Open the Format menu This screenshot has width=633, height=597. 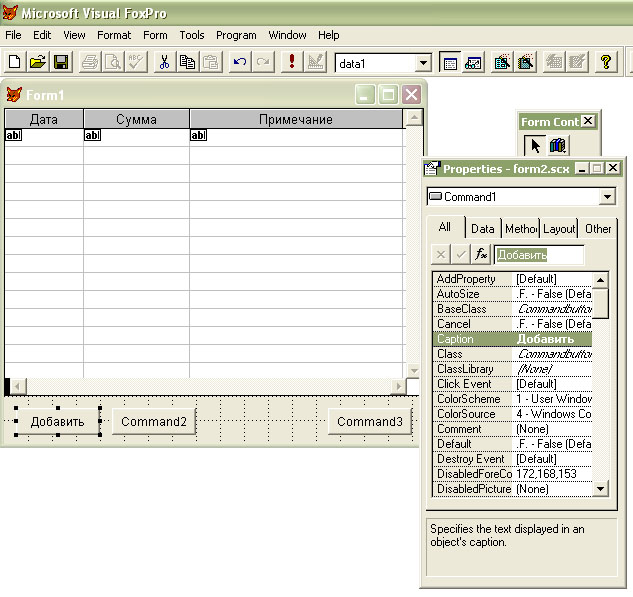(x=114, y=35)
